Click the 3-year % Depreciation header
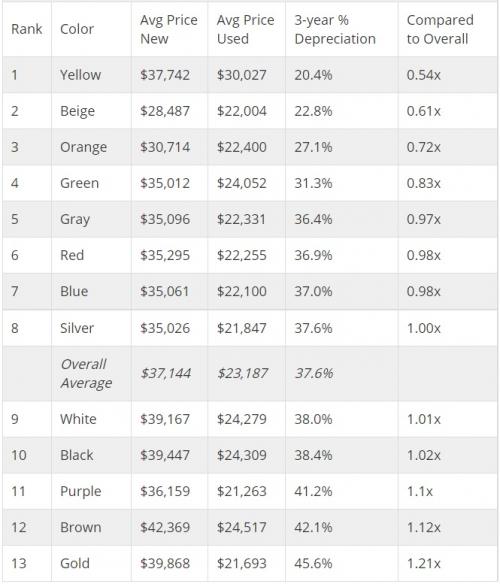Viewport: 500px width, 584px height. pos(335,29)
